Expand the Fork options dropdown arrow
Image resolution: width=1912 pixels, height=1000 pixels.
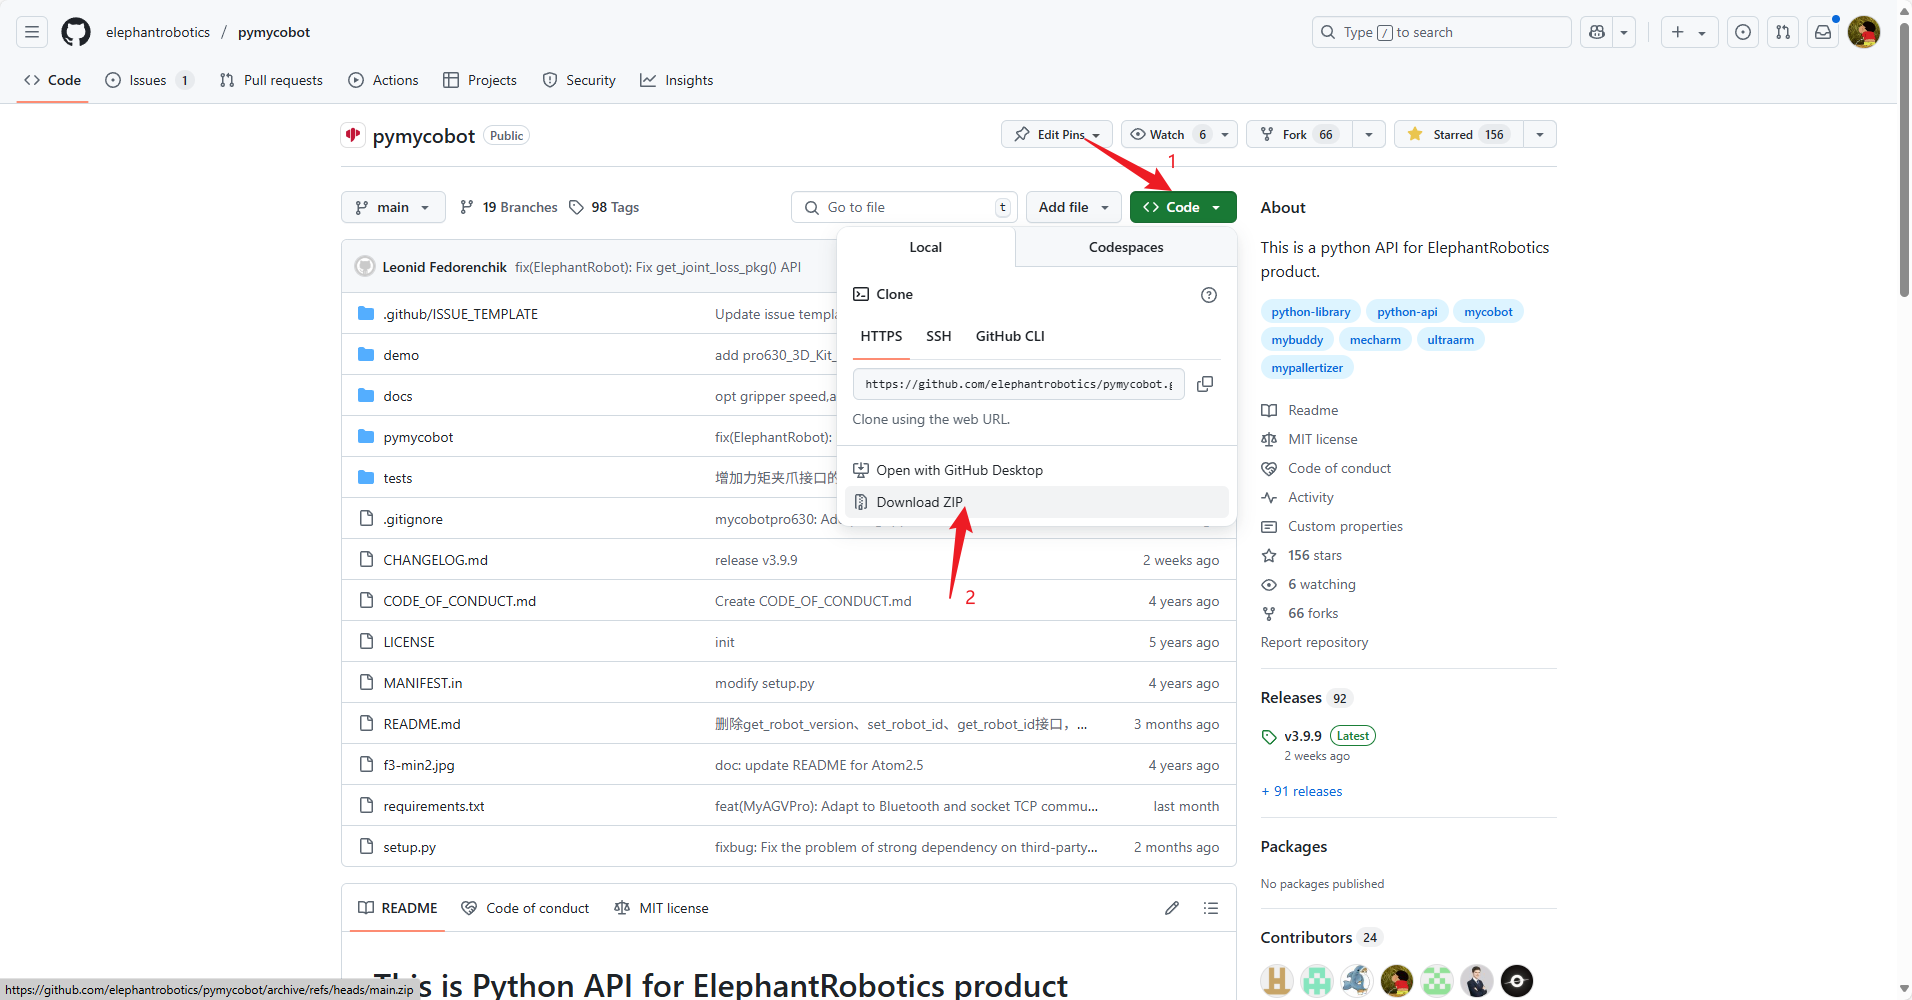[1369, 134]
